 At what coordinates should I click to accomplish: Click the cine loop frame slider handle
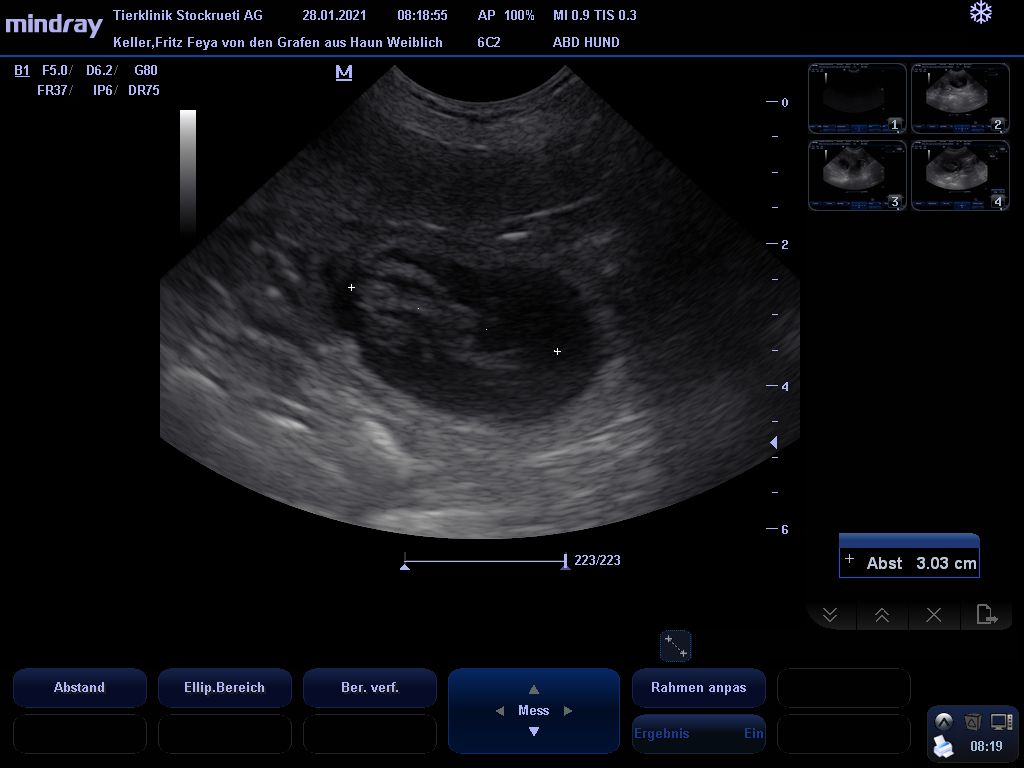point(565,563)
